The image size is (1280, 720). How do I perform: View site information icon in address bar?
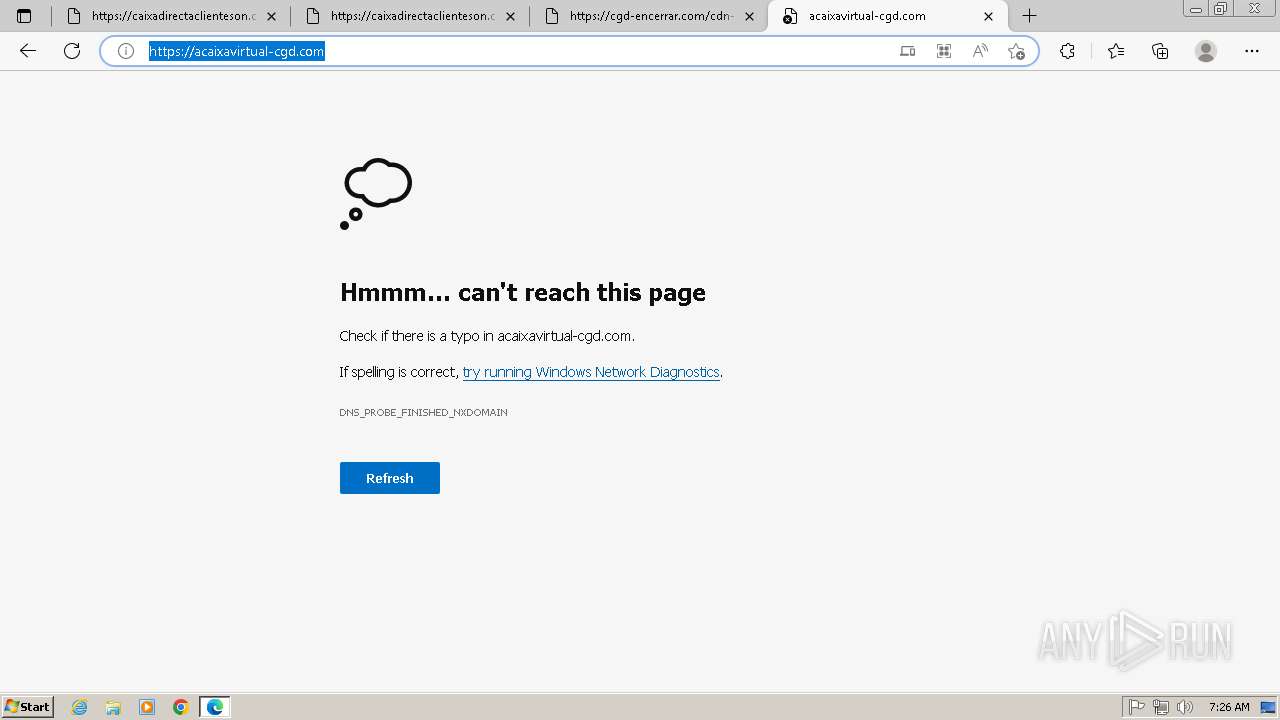tap(126, 51)
